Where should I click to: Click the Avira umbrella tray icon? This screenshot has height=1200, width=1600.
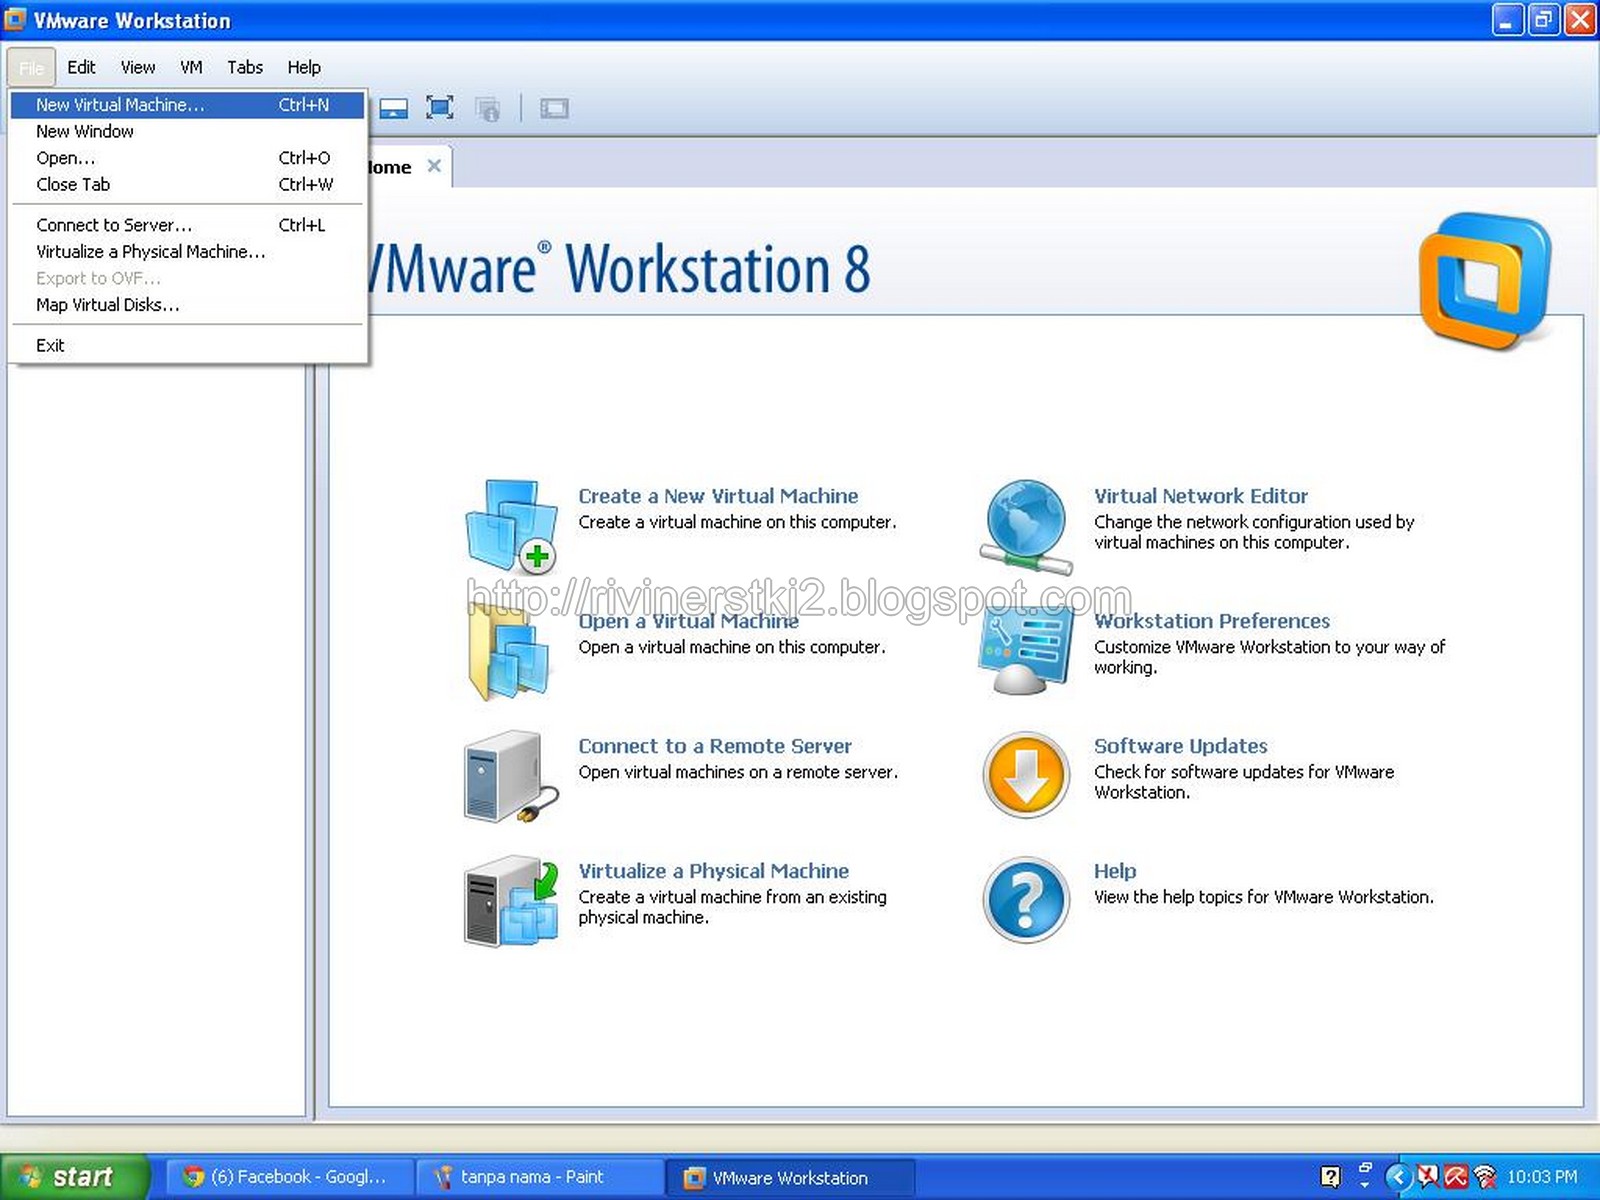pyautogui.click(x=1457, y=1177)
